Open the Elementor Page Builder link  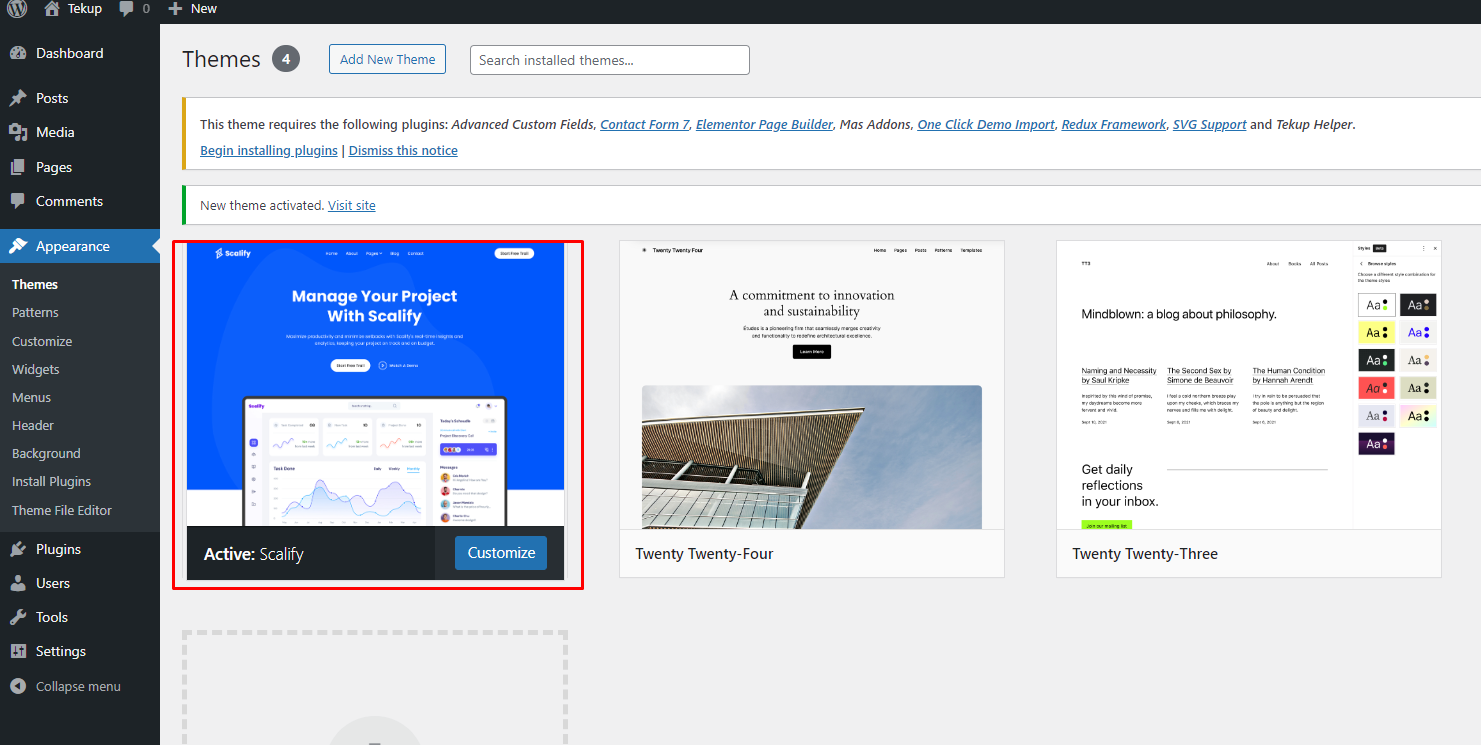(764, 124)
